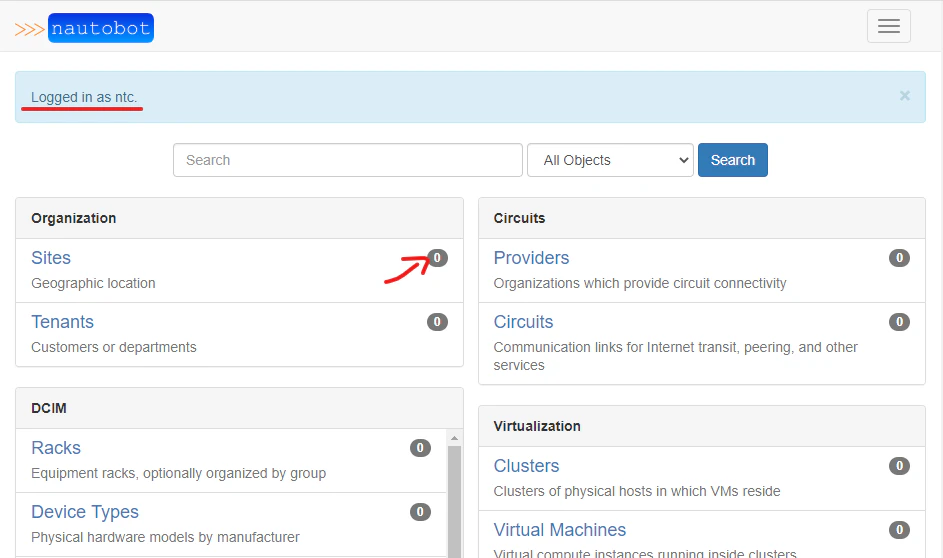Click the Circuits link count badge
Image resolution: width=943 pixels, height=558 pixels.
point(899,322)
